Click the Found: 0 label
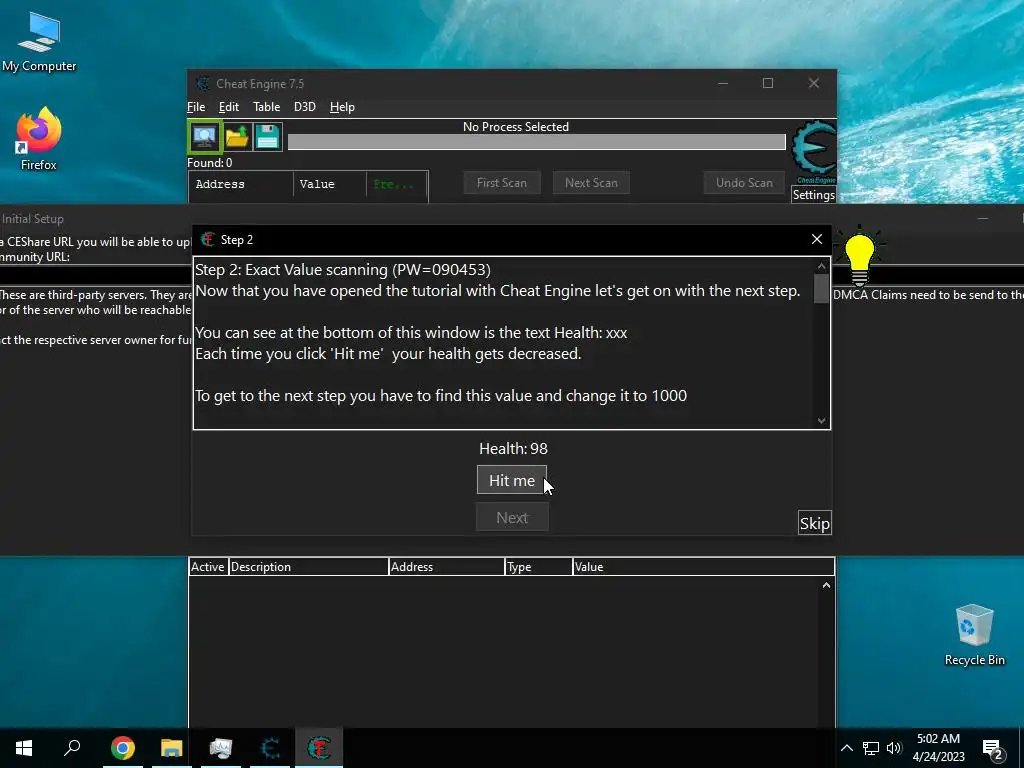 coord(210,163)
